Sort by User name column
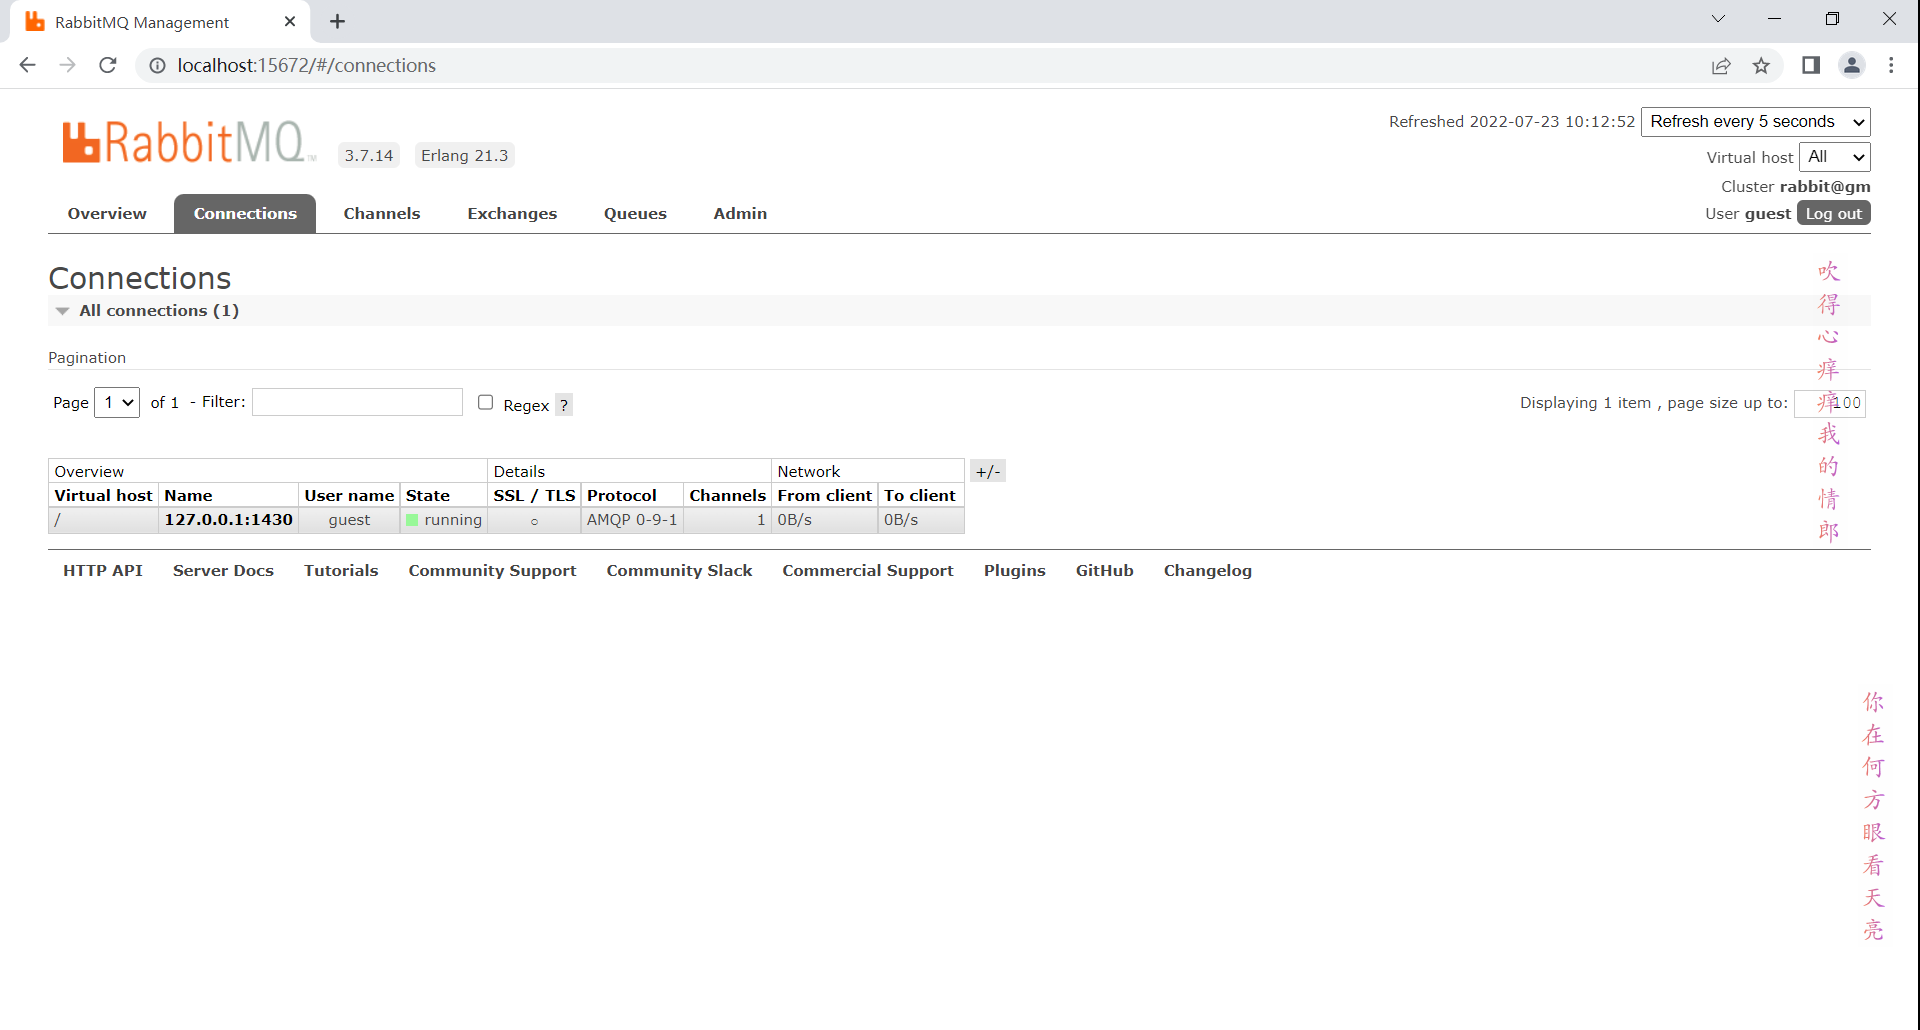The height and width of the screenshot is (1030, 1920). click(x=349, y=495)
